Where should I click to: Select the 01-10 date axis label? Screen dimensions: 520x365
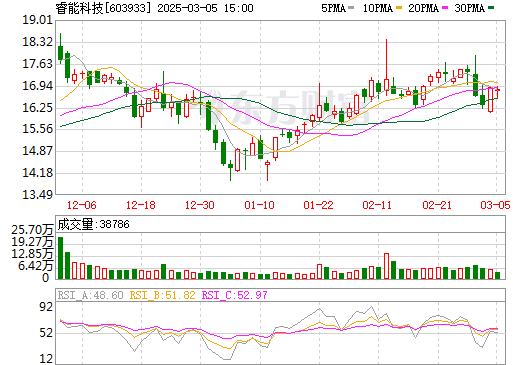click(259, 205)
